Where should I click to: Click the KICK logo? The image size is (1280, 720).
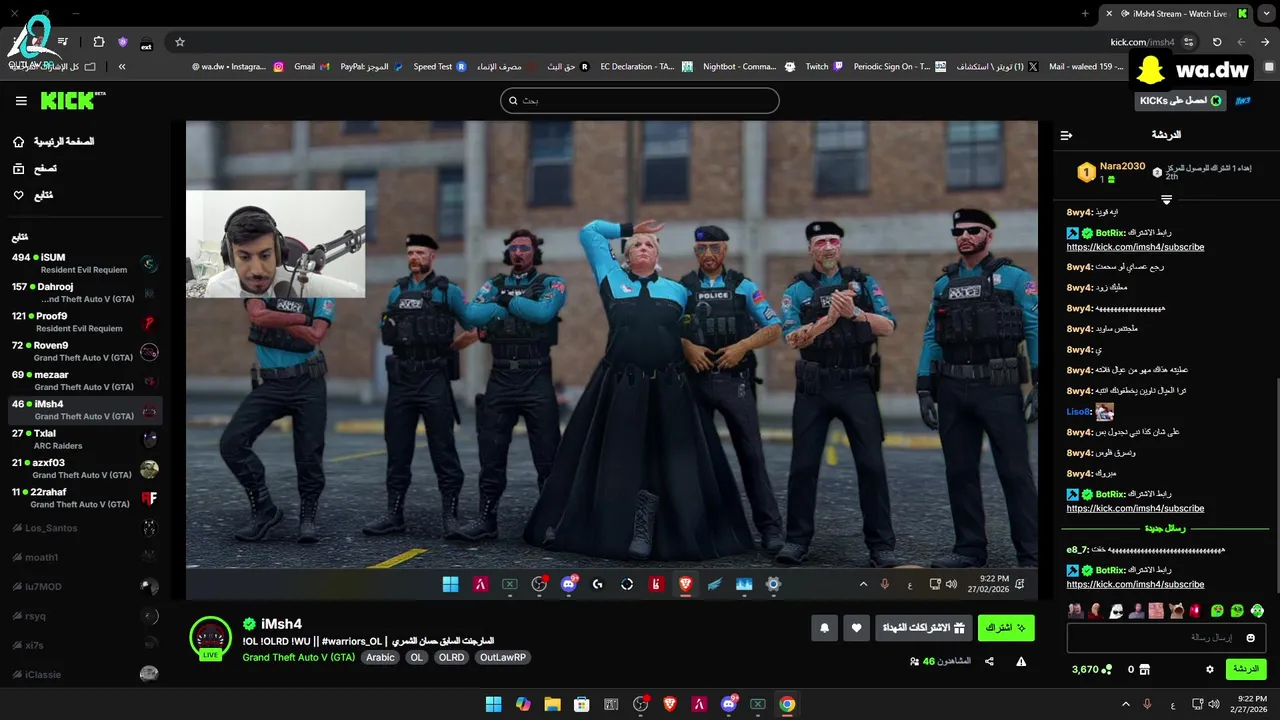[x=72, y=101]
